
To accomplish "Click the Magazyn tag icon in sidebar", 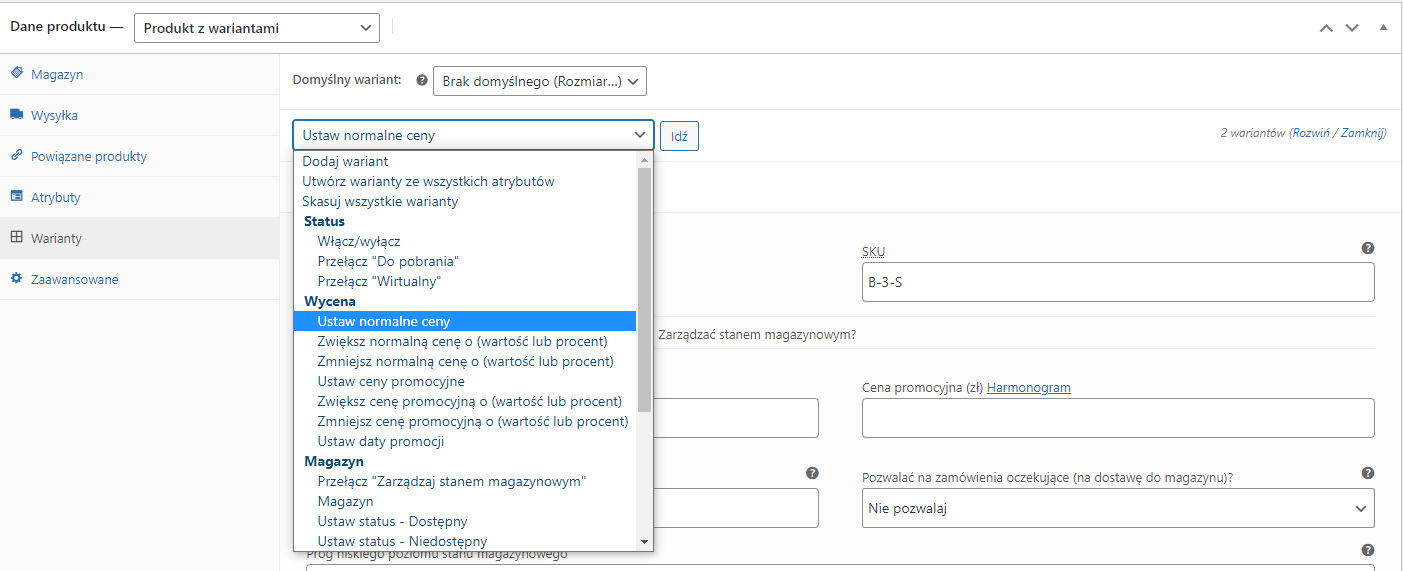I will (17, 74).
